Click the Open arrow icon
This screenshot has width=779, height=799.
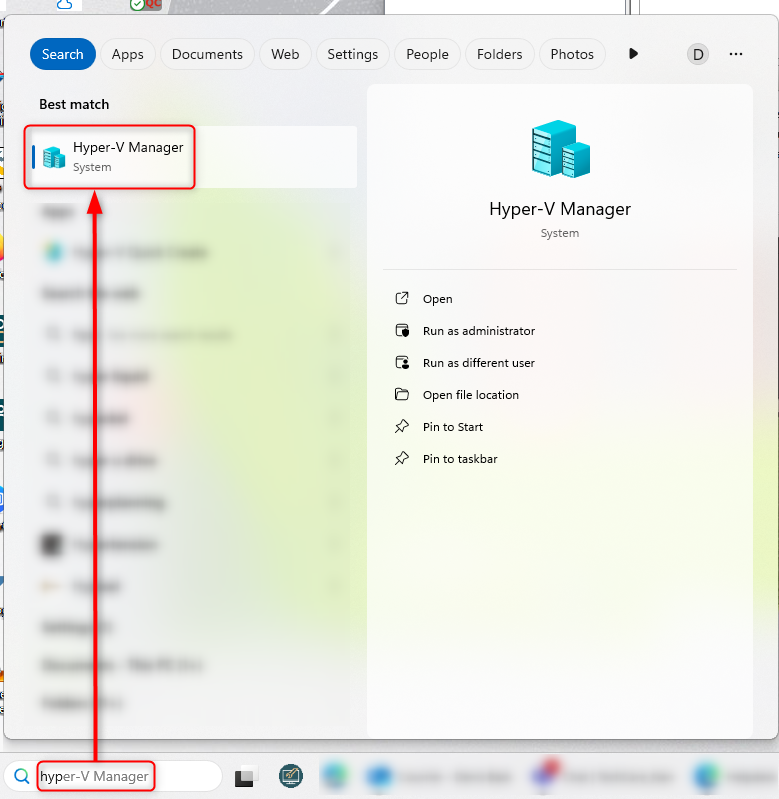click(x=402, y=298)
